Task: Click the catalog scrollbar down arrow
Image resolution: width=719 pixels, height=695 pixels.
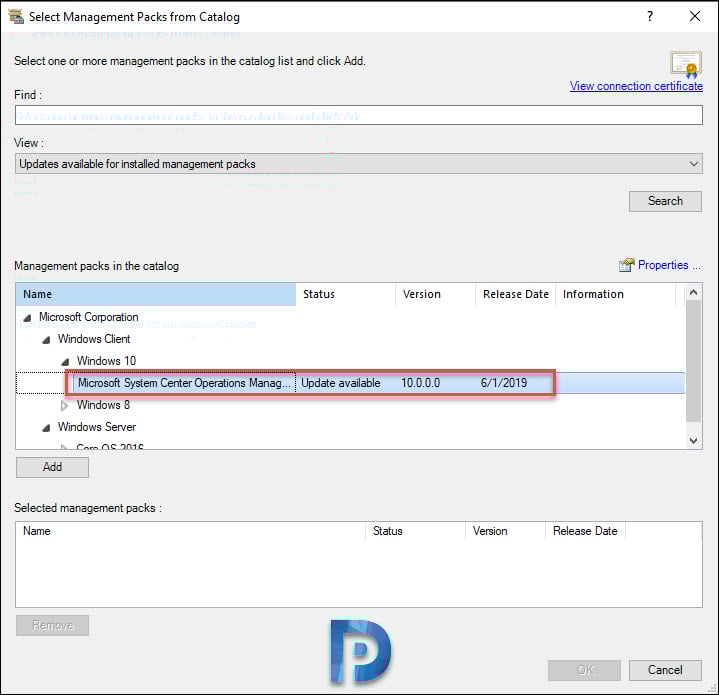Action: click(x=693, y=441)
